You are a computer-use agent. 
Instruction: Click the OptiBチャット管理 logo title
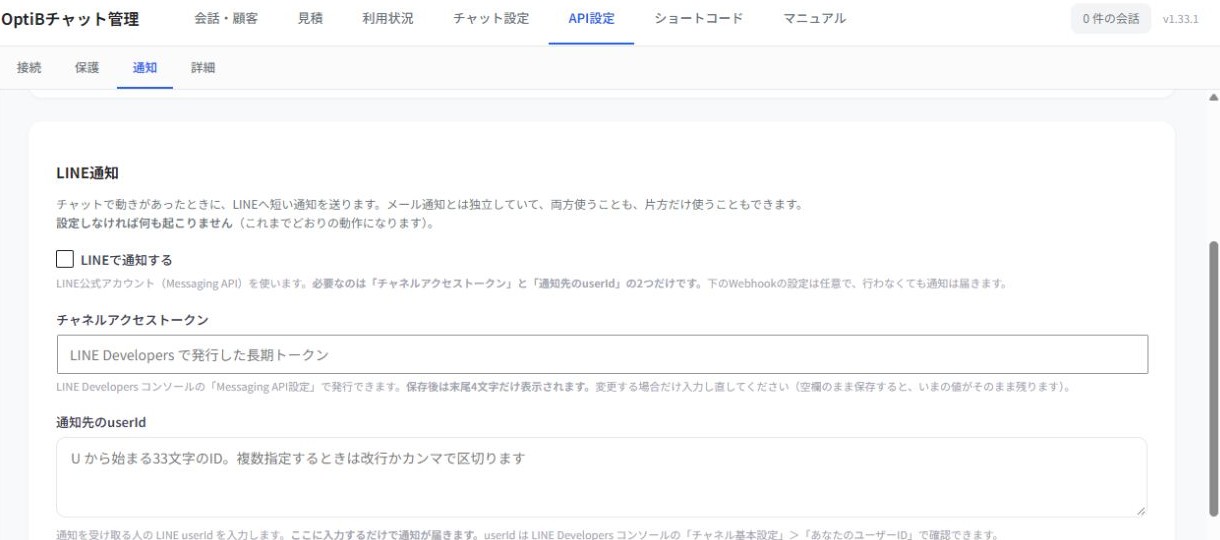(x=70, y=19)
